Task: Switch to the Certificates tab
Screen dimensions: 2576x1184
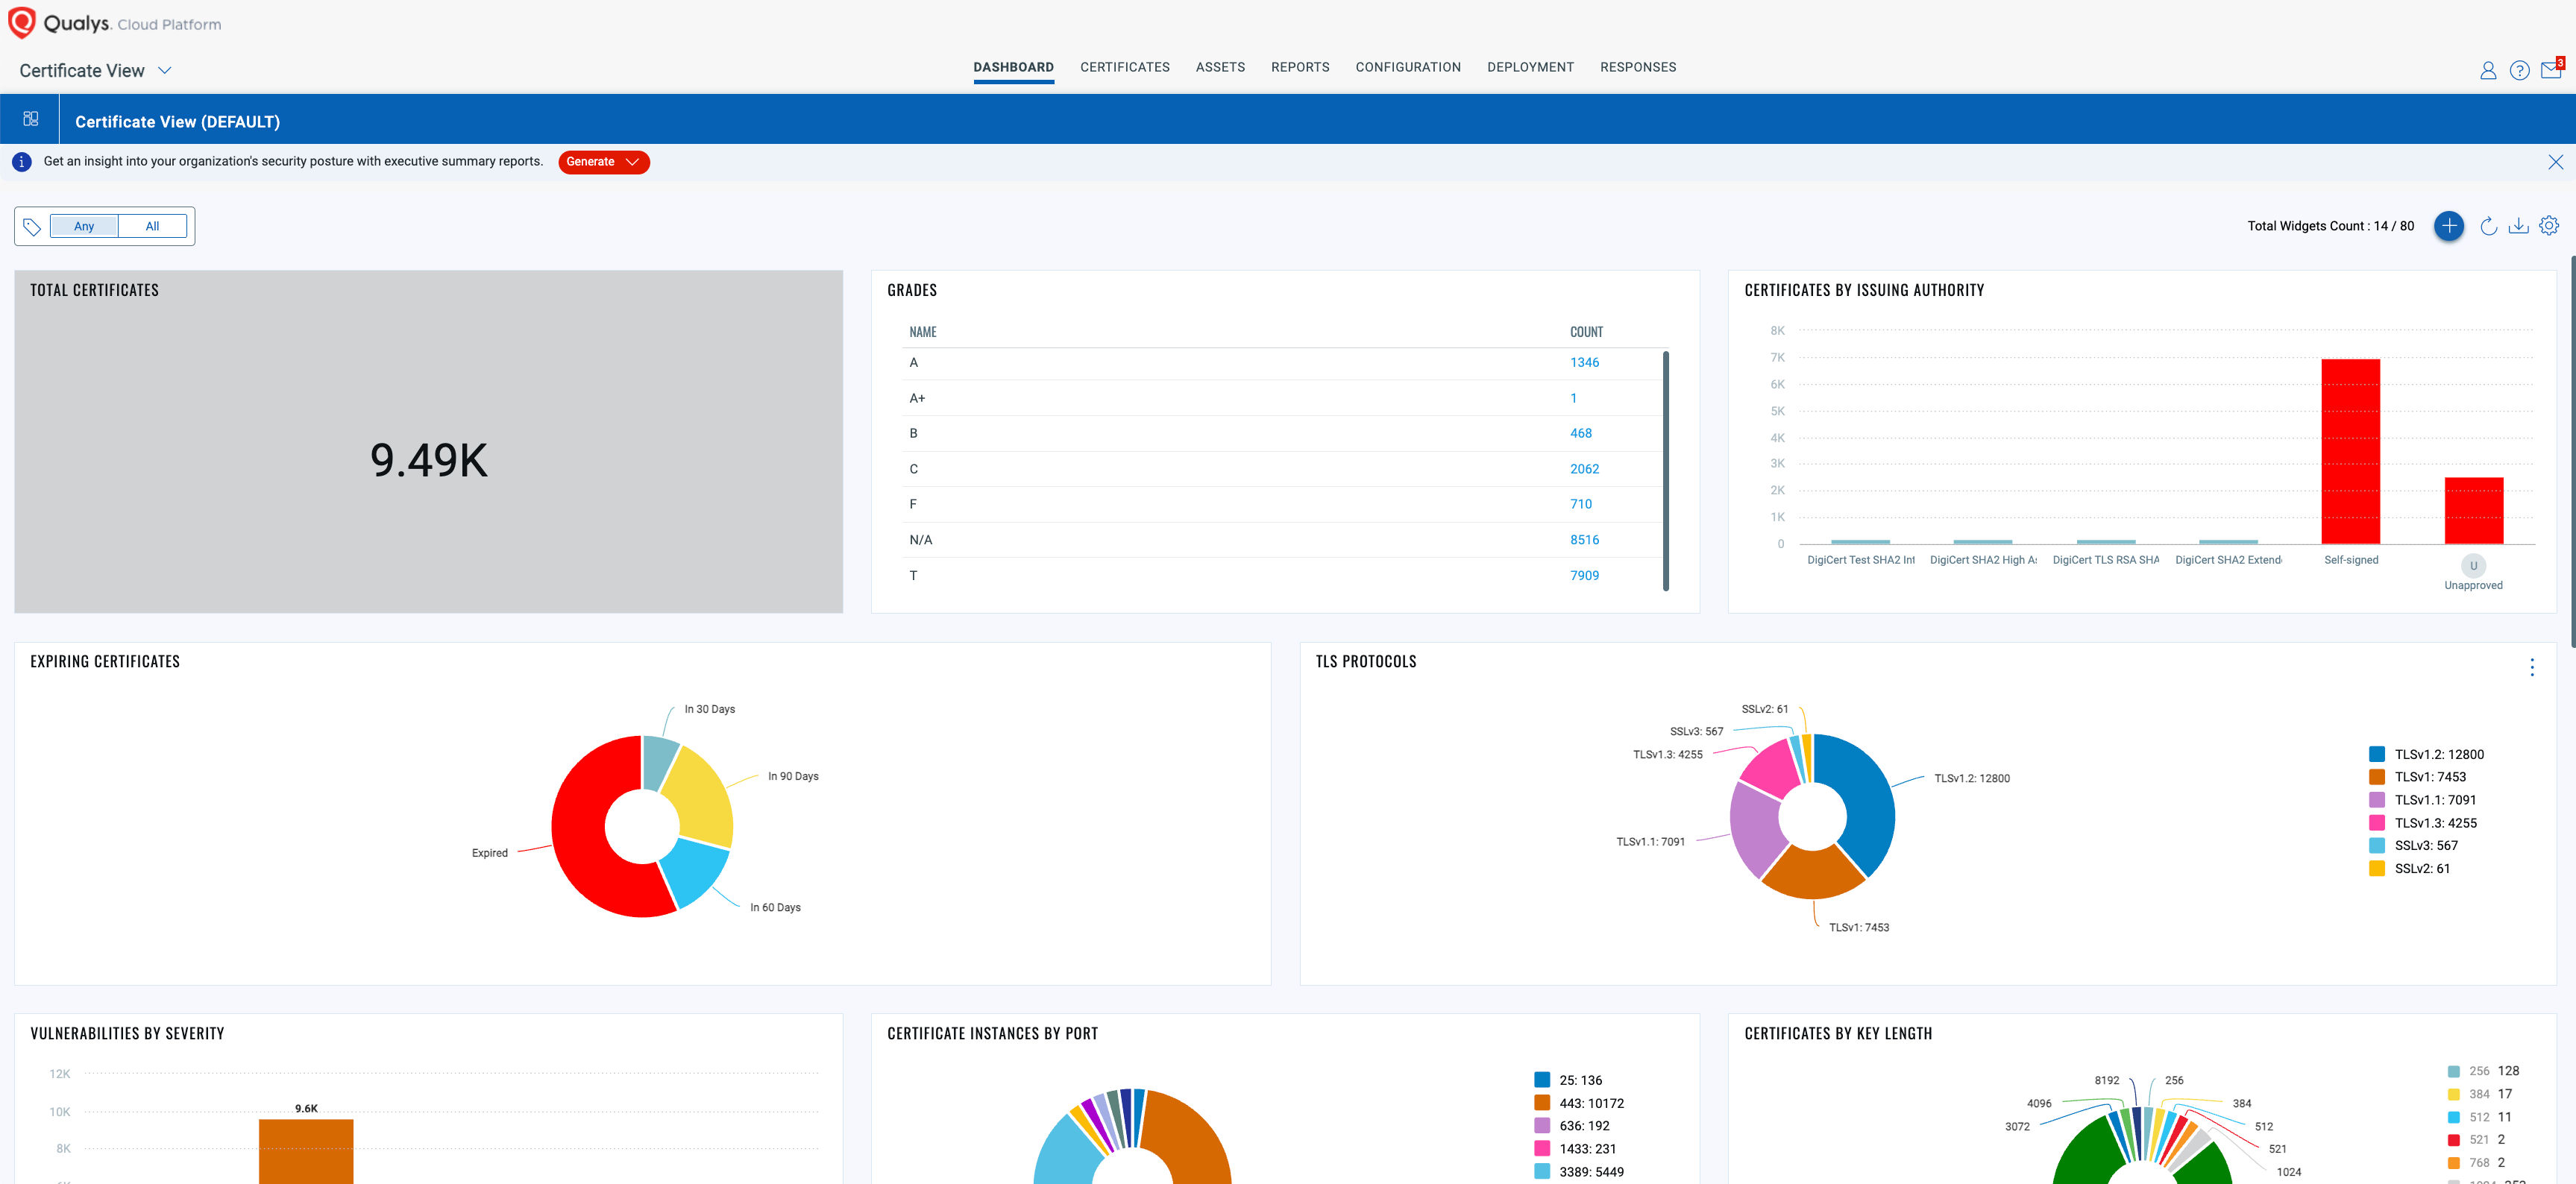Action: [1124, 67]
